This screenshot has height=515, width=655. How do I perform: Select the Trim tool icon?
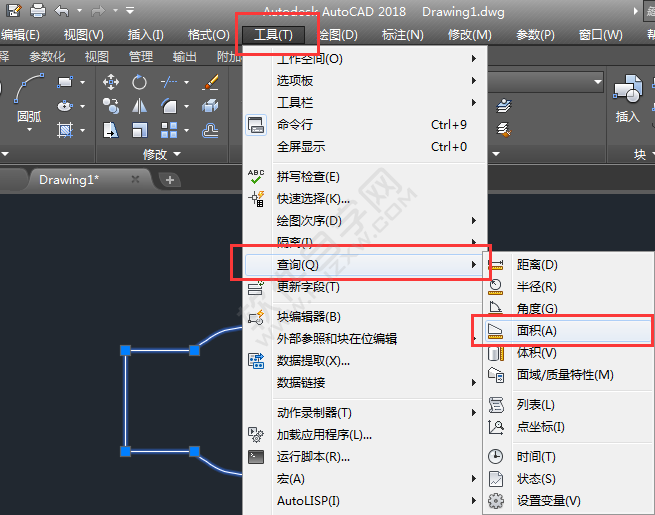[169, 82]
